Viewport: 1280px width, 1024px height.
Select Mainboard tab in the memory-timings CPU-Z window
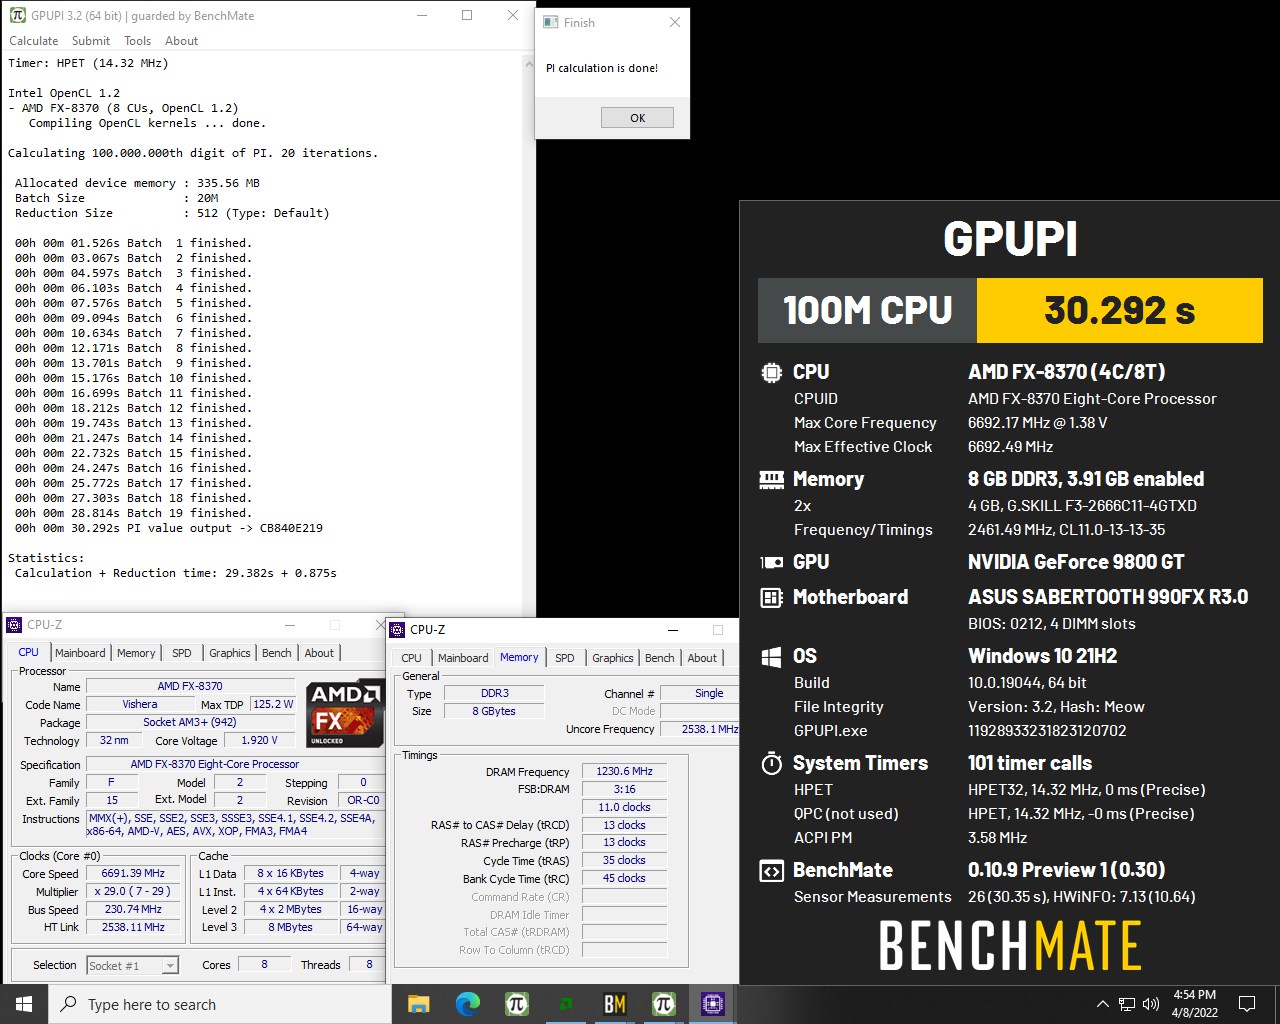pos(463,658)
